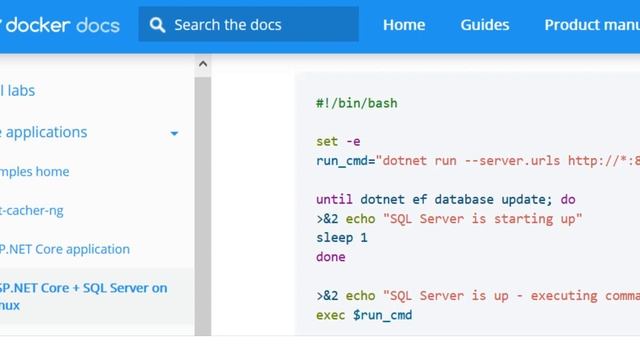Open the apt-cacher-ng sidebar link
Image resolution: width=640 pixels, height=360 pixels.
(x=32, y=210)
